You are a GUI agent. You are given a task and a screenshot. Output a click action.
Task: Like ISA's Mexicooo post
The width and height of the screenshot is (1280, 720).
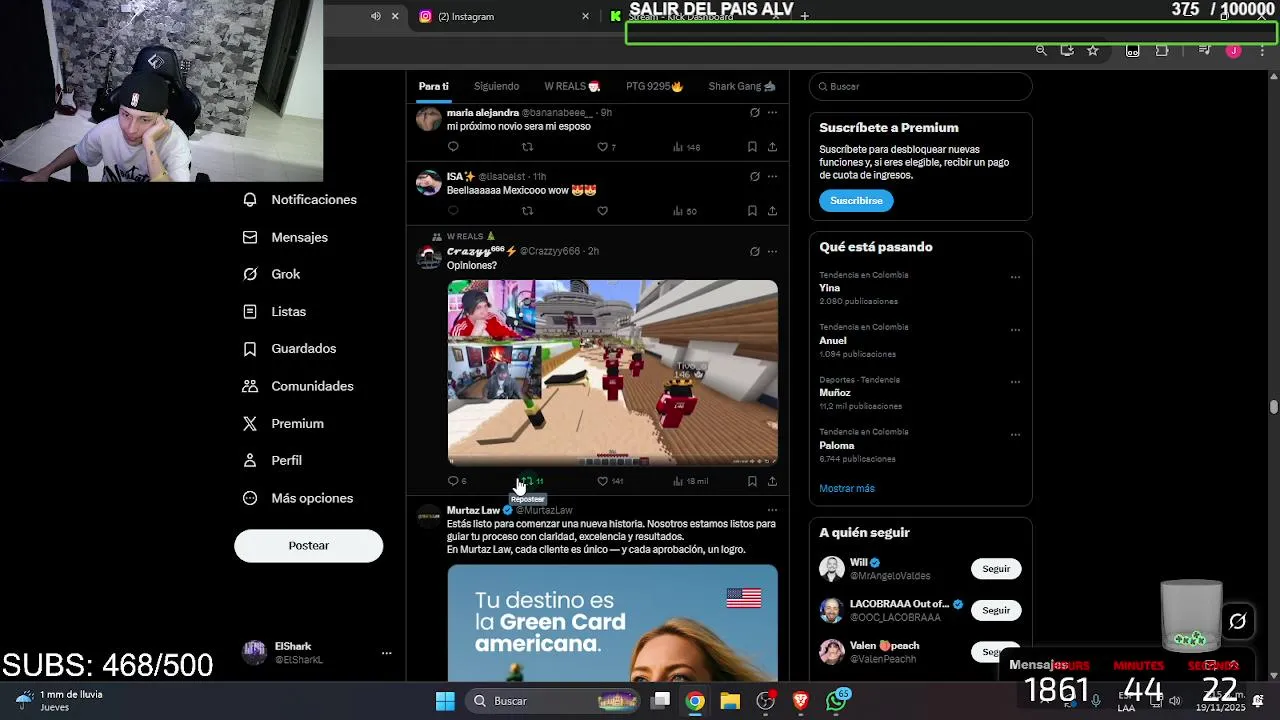click(x=602, y=211)
